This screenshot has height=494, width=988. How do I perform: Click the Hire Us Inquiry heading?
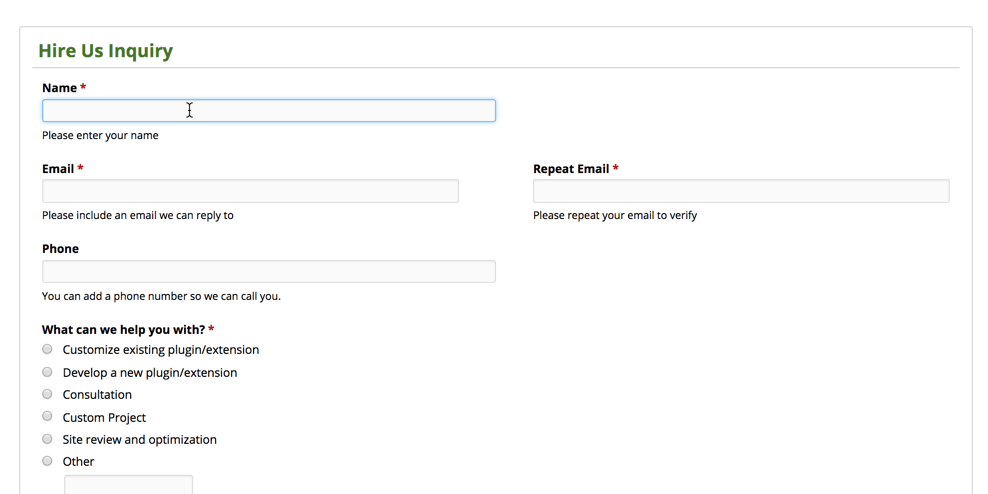click(105, 51)
